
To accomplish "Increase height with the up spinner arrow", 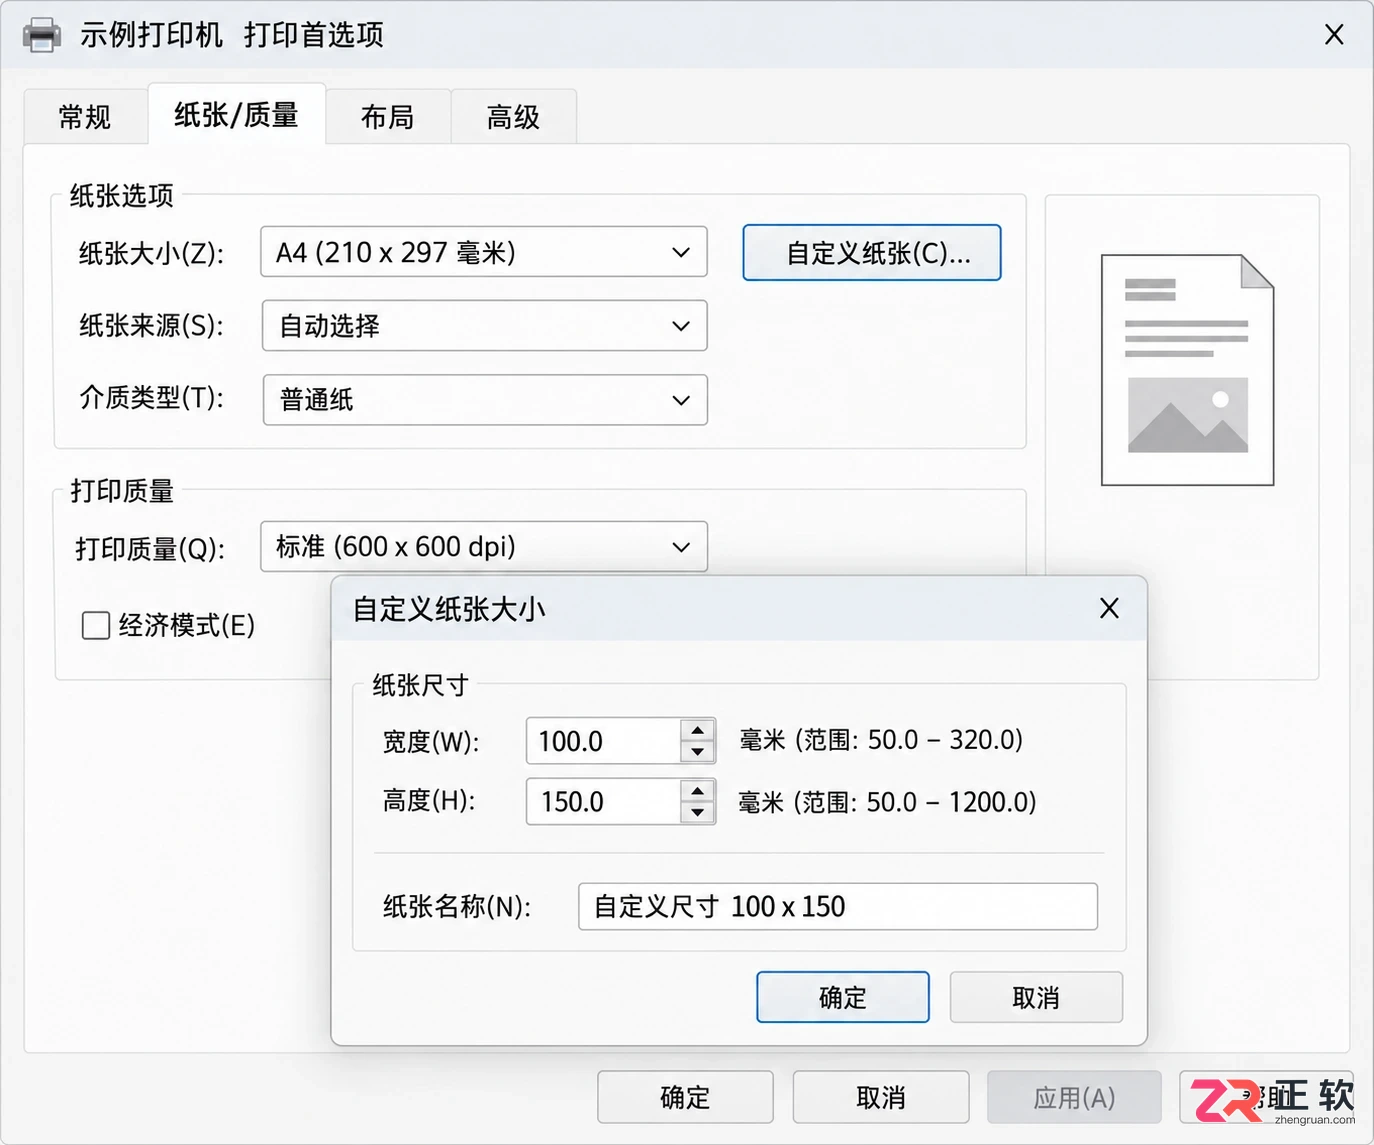I will click(698, 790).
